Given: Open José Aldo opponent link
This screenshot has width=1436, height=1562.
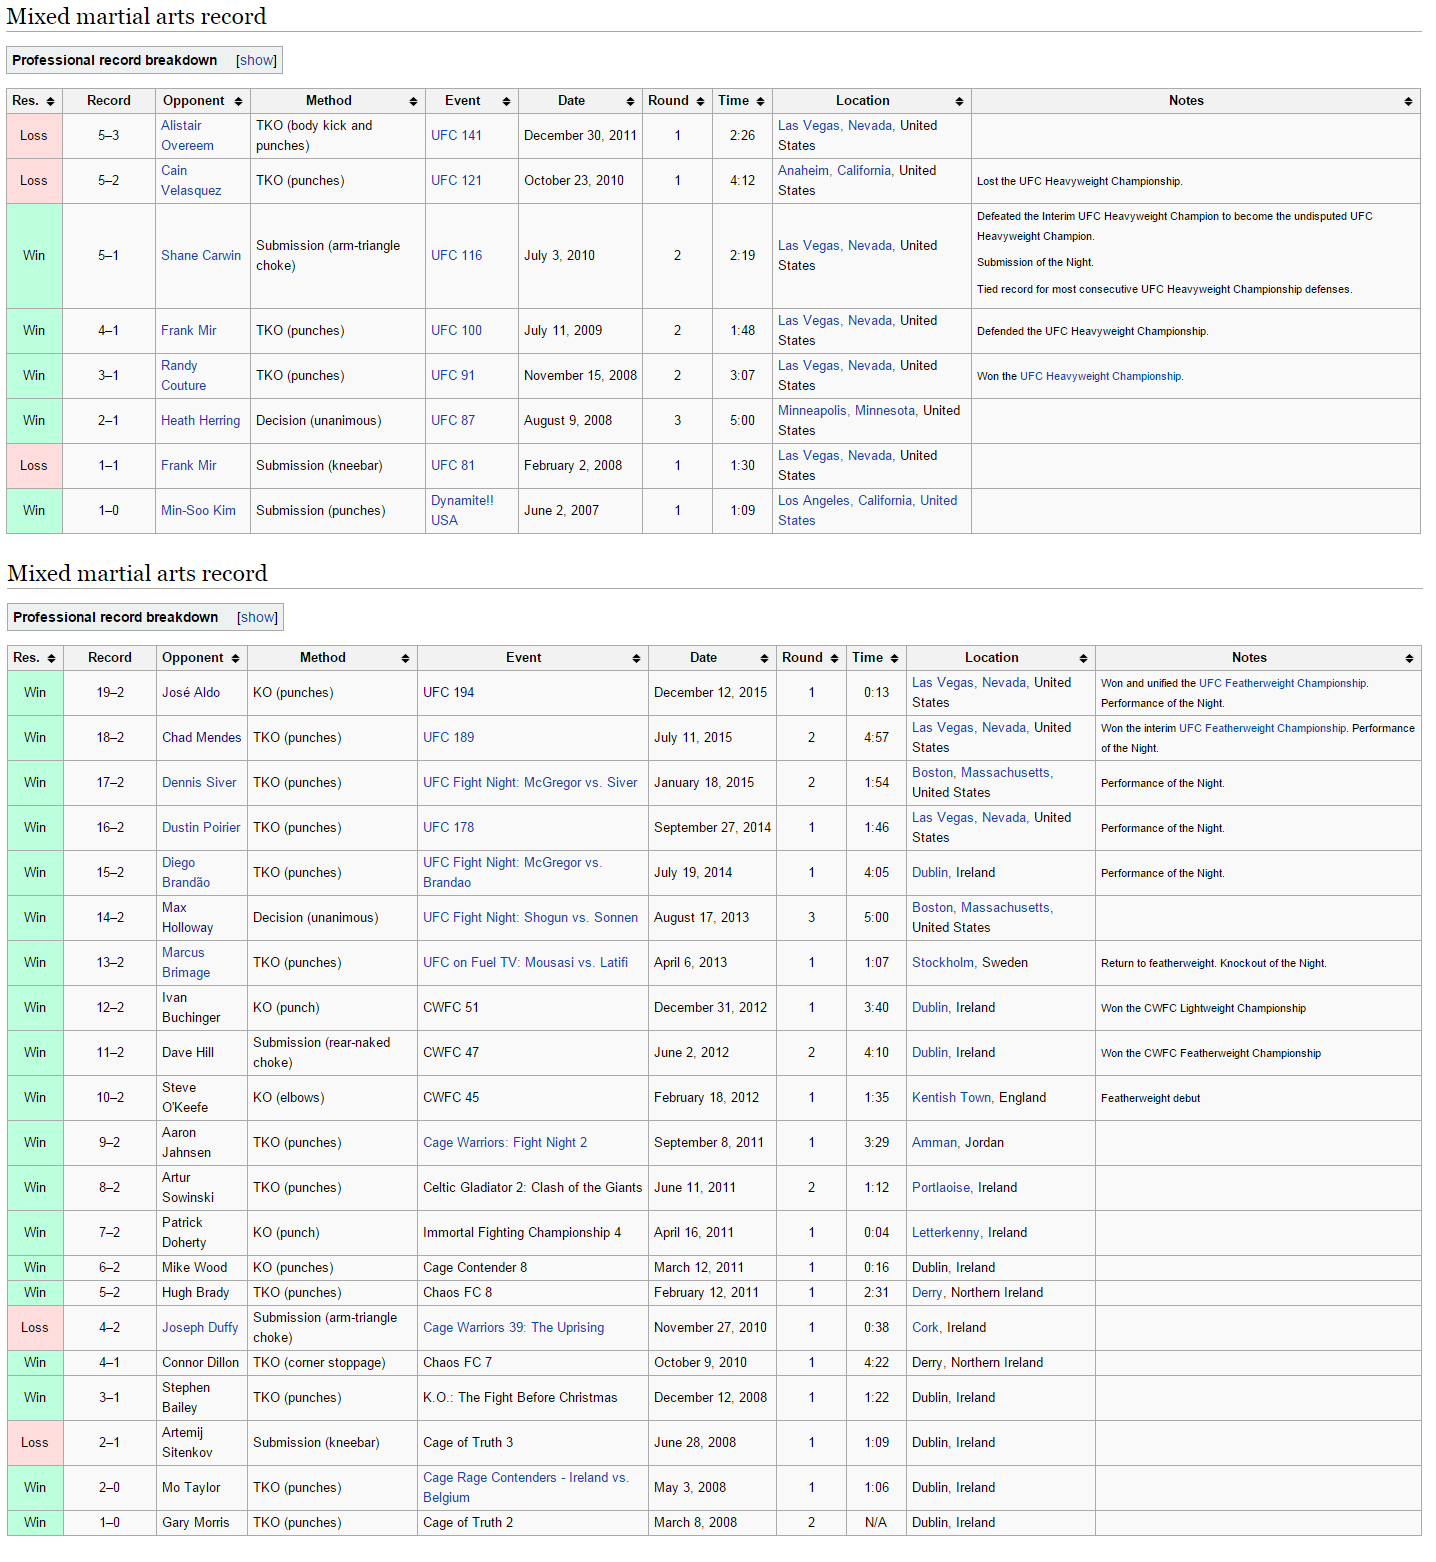Looking at the screenshot, I should click(191, 693).
